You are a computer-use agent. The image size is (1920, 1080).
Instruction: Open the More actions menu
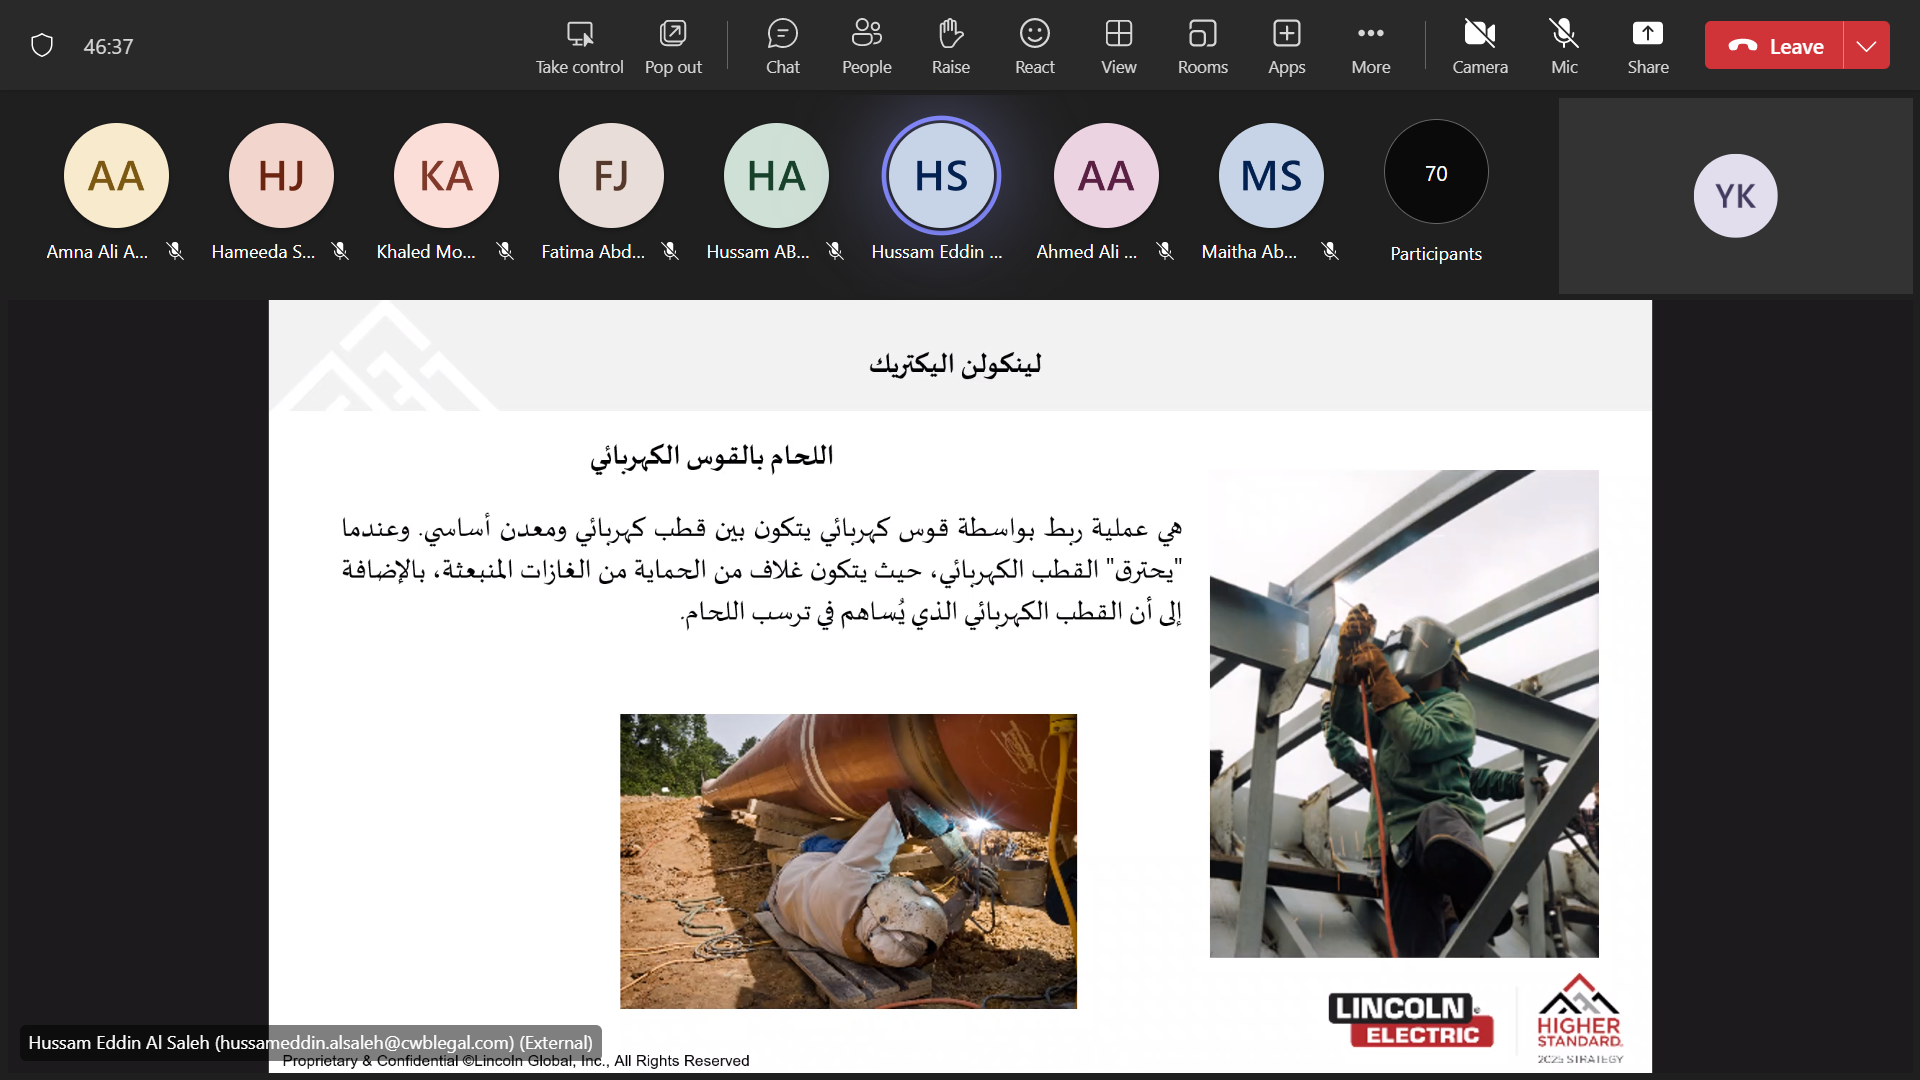pos(1370,46)
